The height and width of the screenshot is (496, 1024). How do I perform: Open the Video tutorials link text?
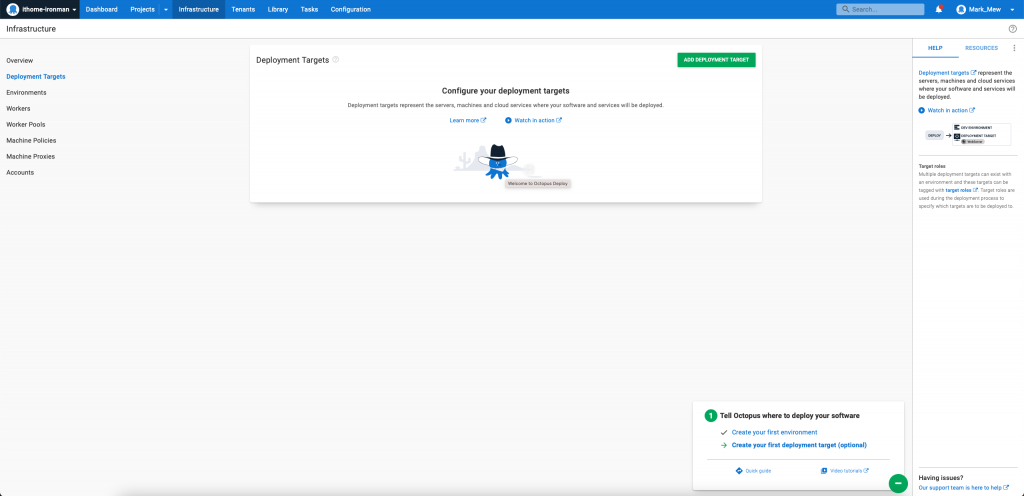[849, 471]
